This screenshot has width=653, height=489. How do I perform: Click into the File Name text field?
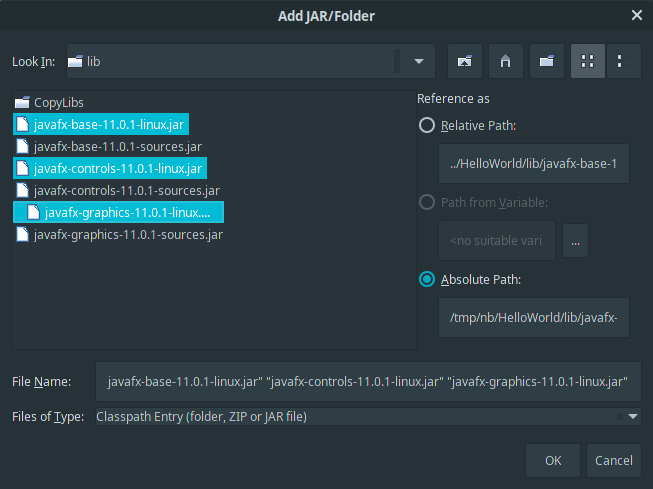coord(367,381)
